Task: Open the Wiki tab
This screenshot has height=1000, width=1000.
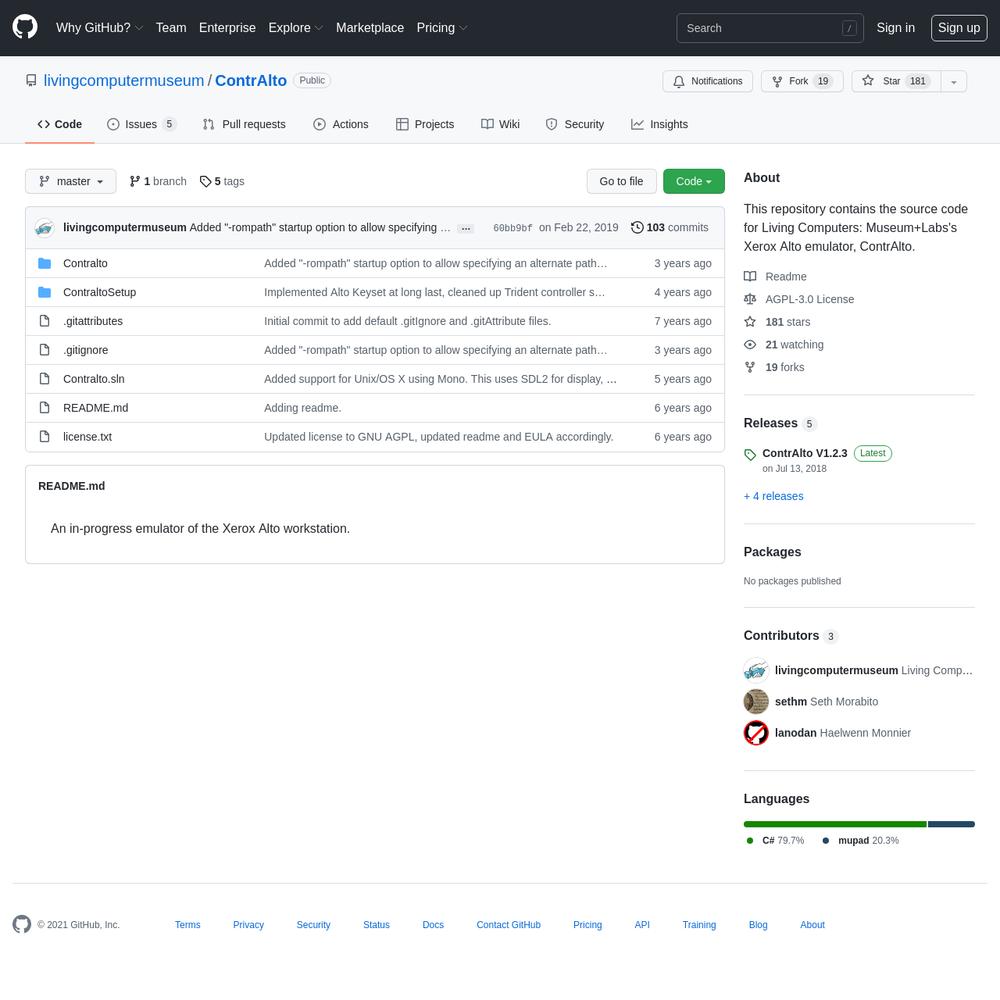Action: 501,124
